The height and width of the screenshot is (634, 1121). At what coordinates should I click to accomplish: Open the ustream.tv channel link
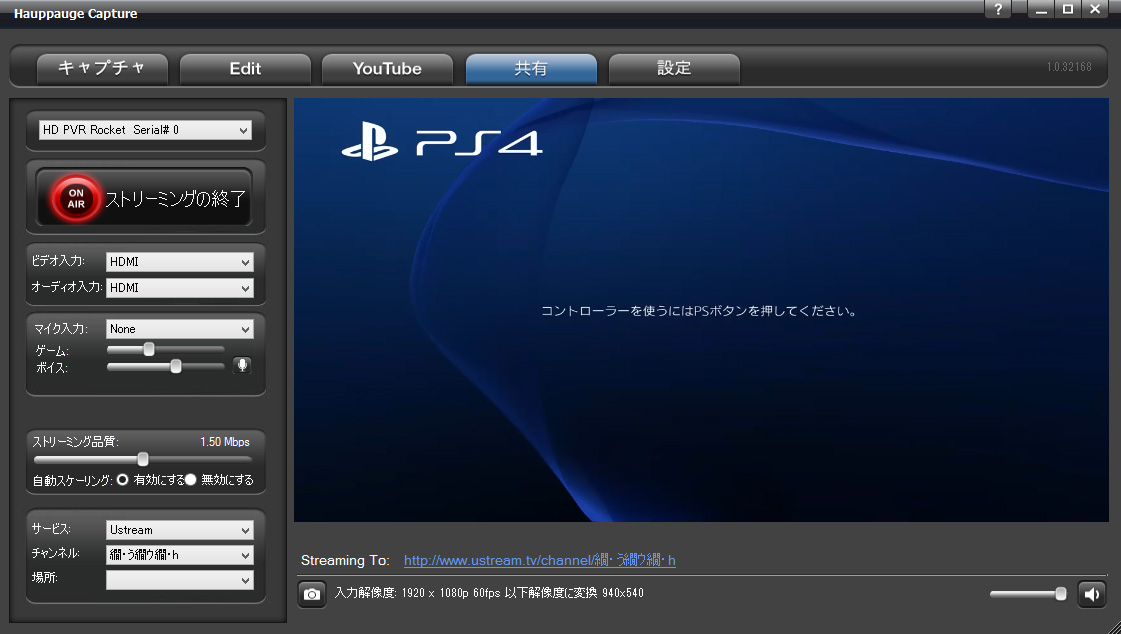pos(540,560)
